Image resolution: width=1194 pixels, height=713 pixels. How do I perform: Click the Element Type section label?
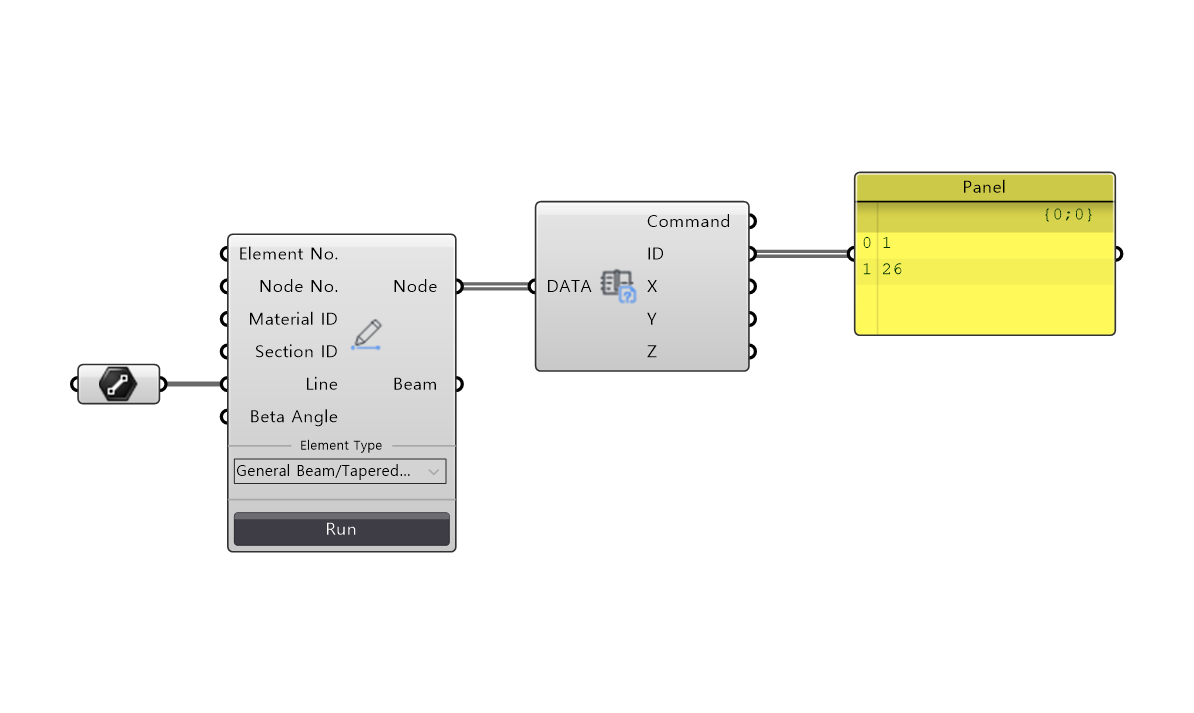click(341, 446)
